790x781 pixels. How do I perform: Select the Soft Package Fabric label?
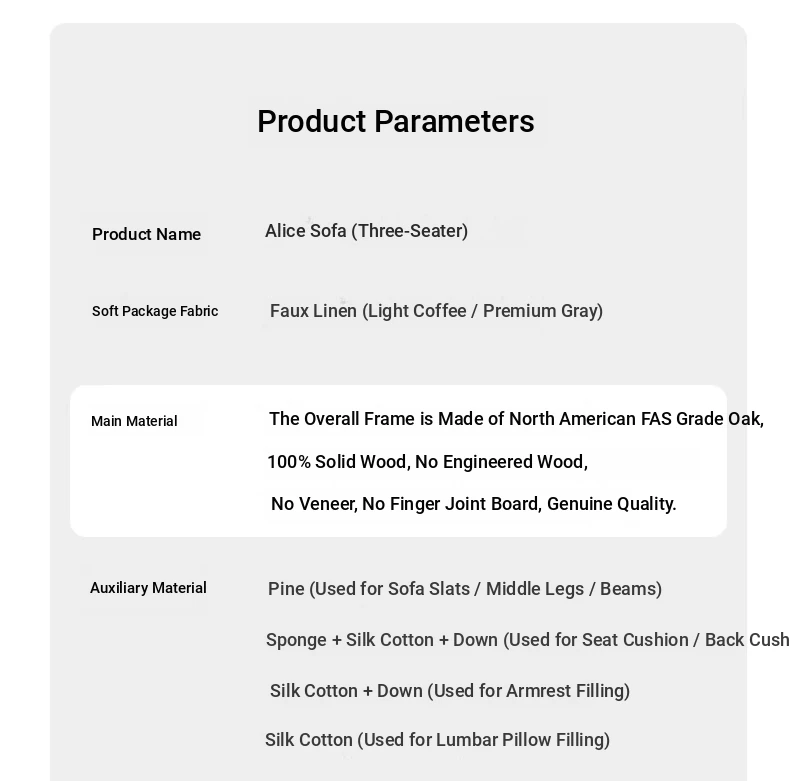click(x=155, y=311)
